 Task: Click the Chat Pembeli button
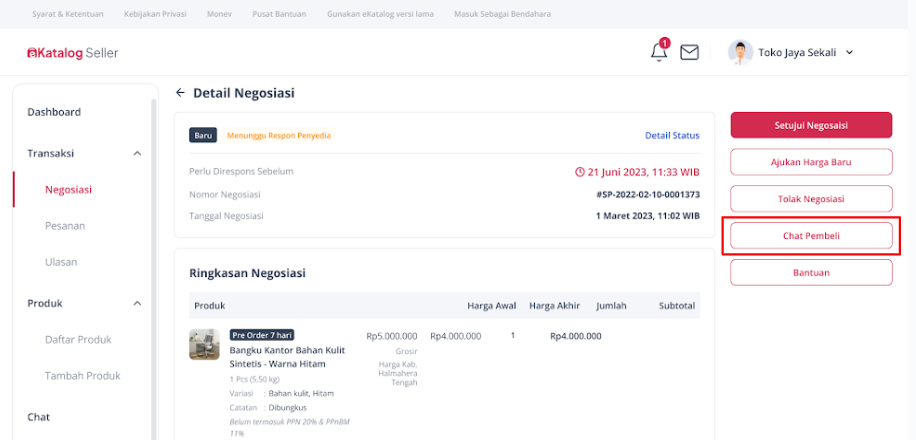811,235
